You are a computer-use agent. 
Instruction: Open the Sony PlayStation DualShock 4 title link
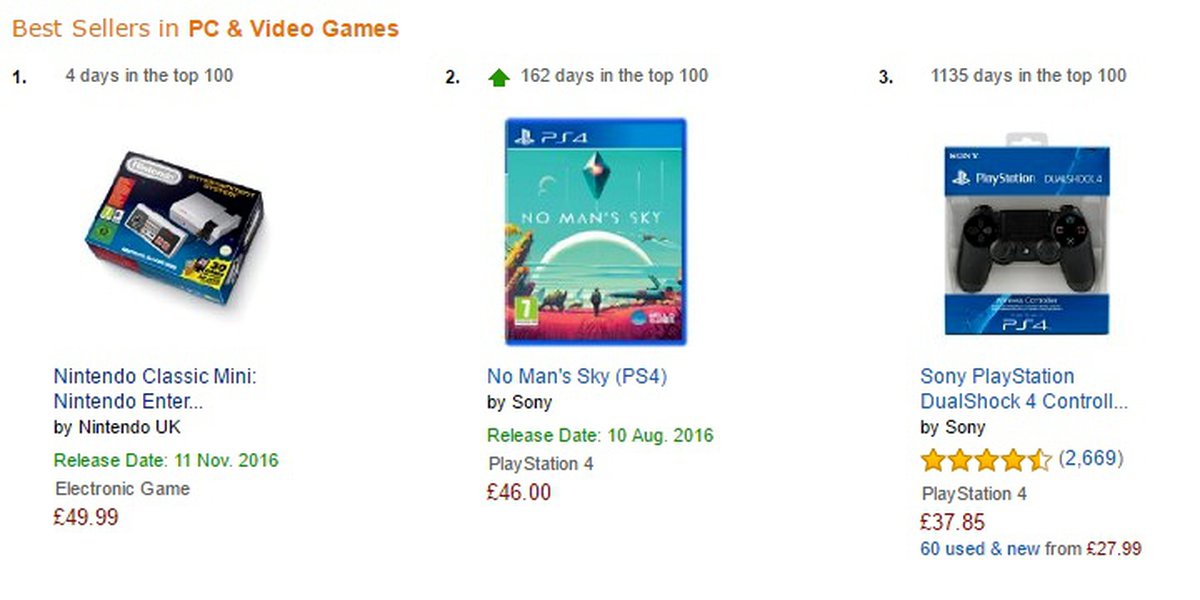(1023, 389)
